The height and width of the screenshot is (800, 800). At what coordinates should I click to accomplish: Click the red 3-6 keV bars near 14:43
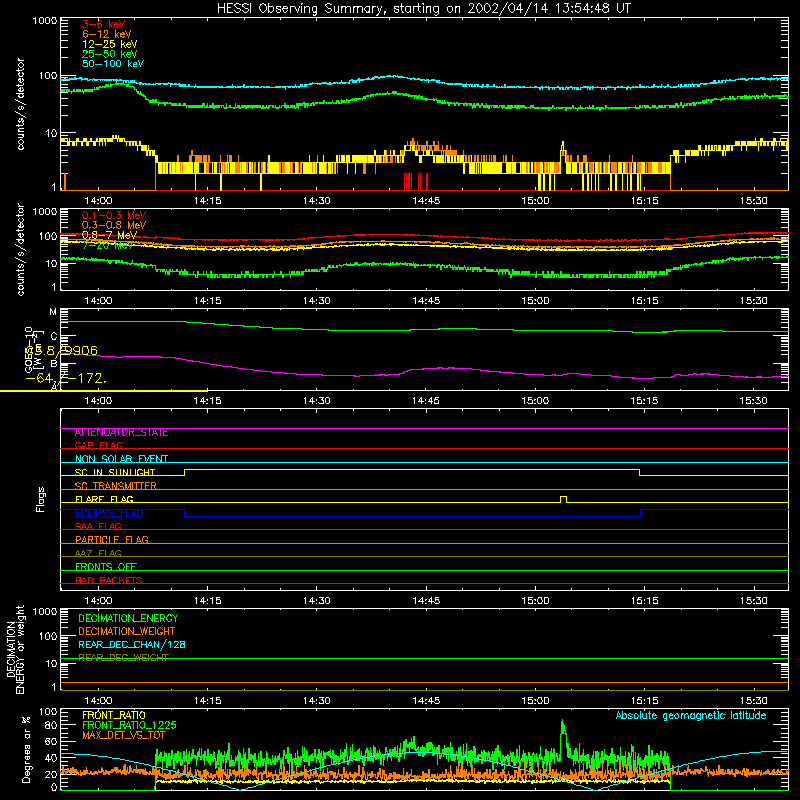415,181
